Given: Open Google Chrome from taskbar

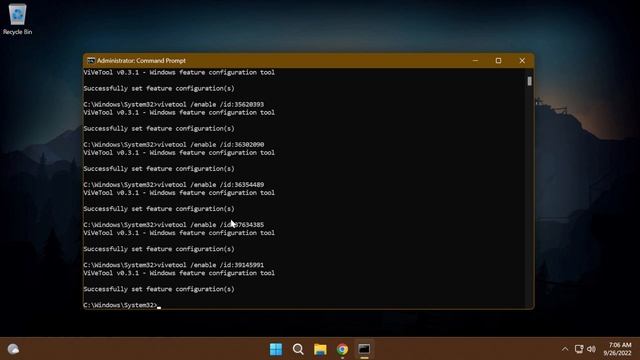Looking at the screenshot, I should pyautogui.click(x=342, y=349).
